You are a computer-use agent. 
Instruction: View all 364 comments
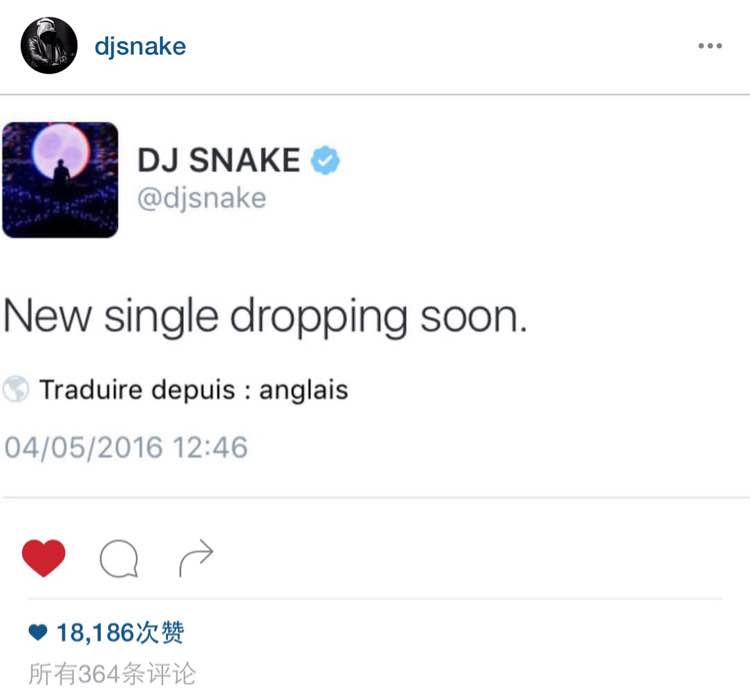pyautogui.click(x=112, y=674)
